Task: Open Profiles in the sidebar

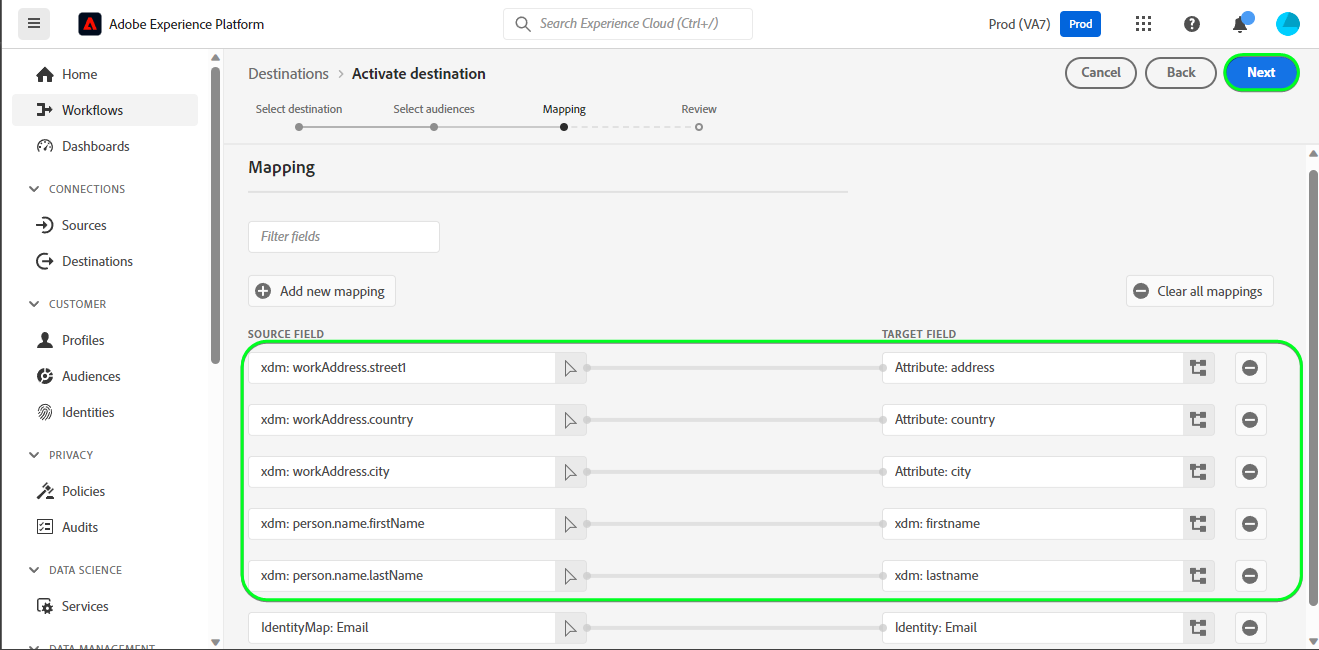Action: coord(105,340)
